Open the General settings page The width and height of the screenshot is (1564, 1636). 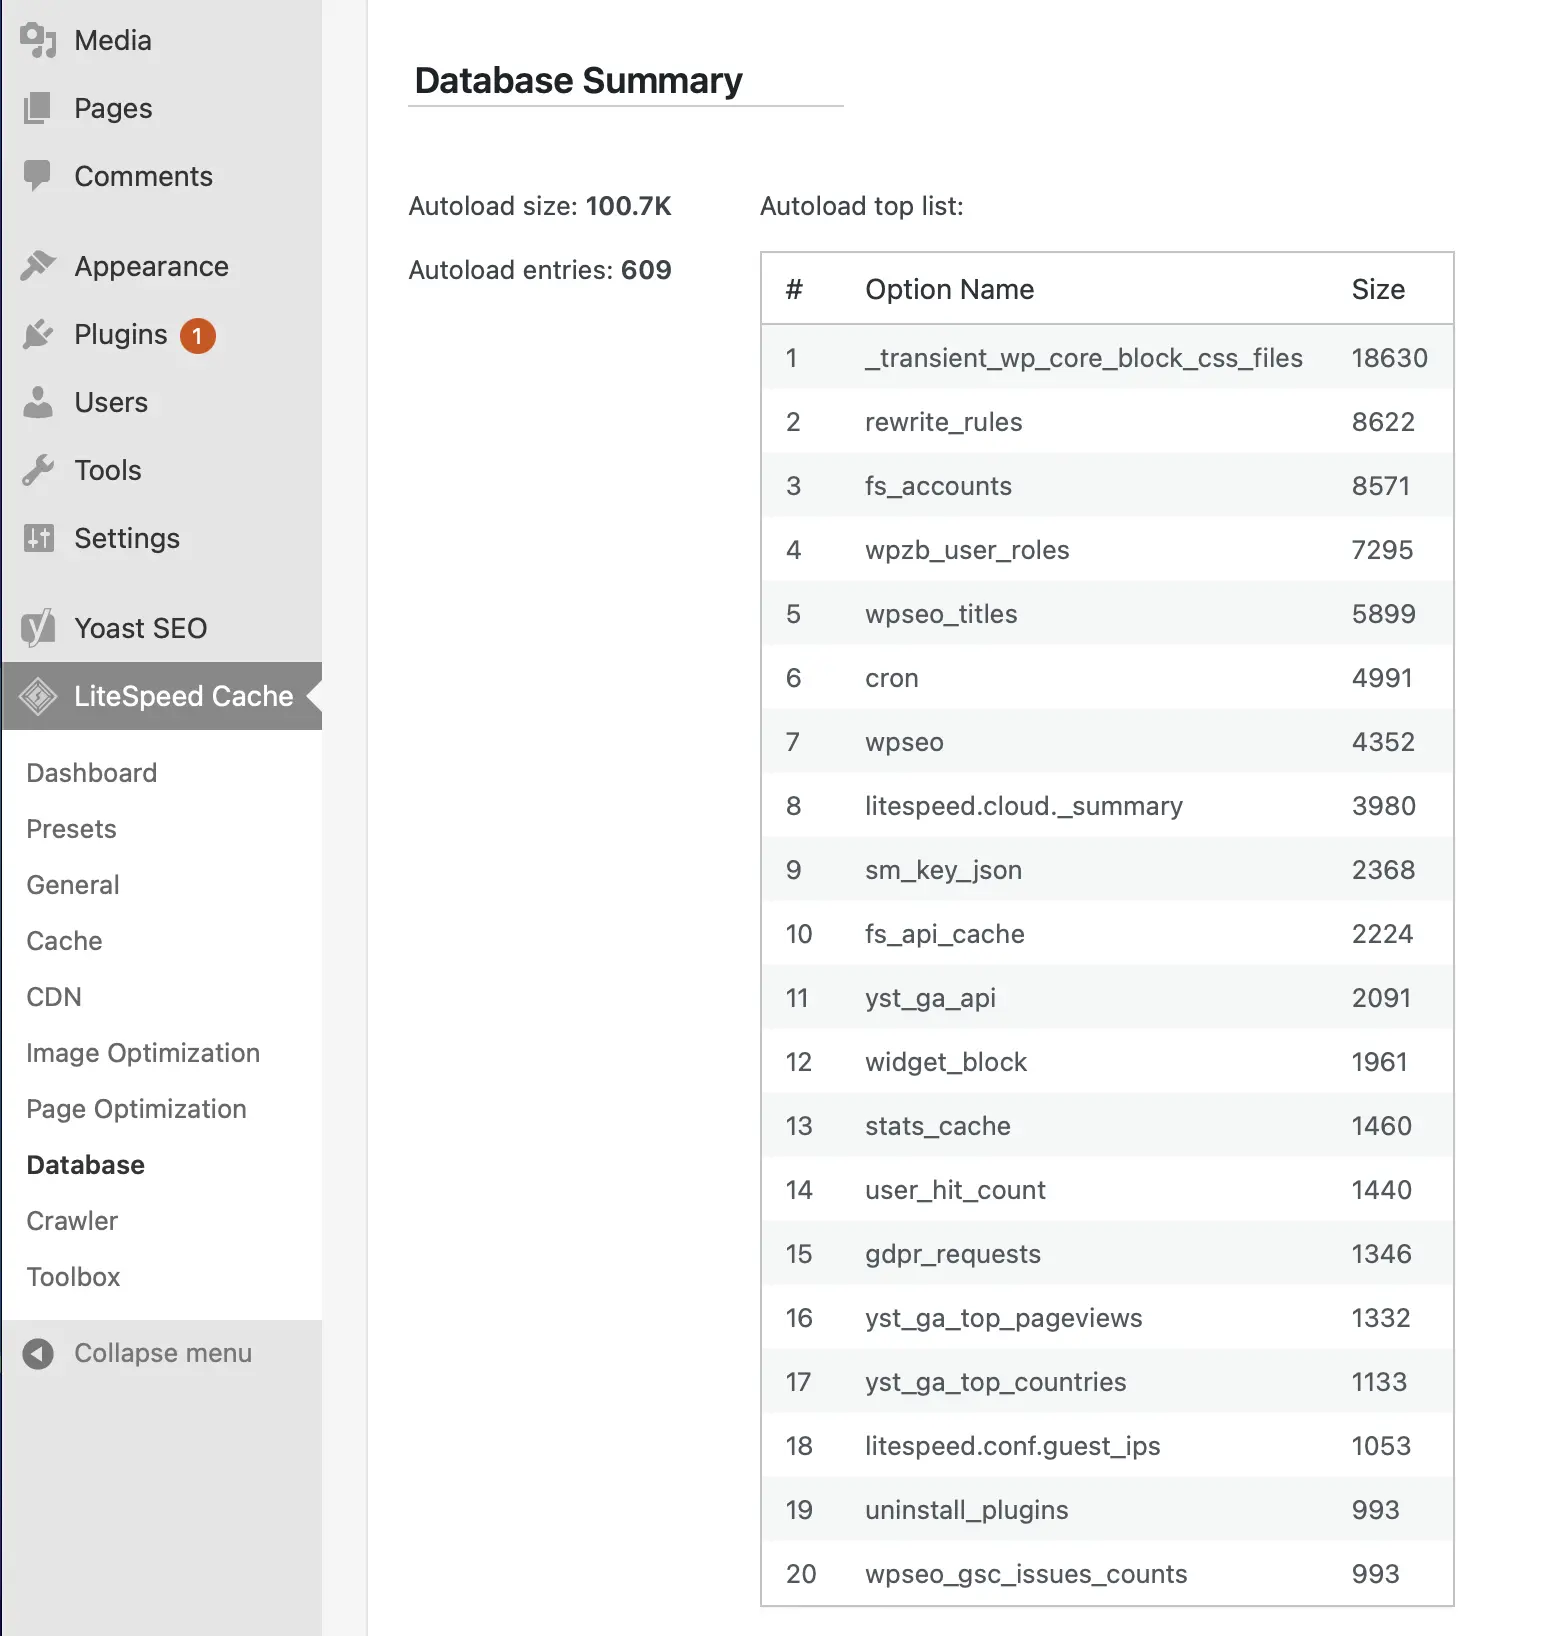pos(72,884)
